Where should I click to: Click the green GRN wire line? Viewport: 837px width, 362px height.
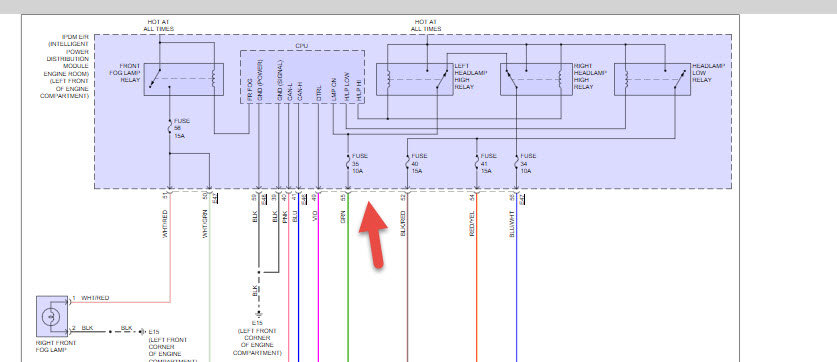click(348, 278)
